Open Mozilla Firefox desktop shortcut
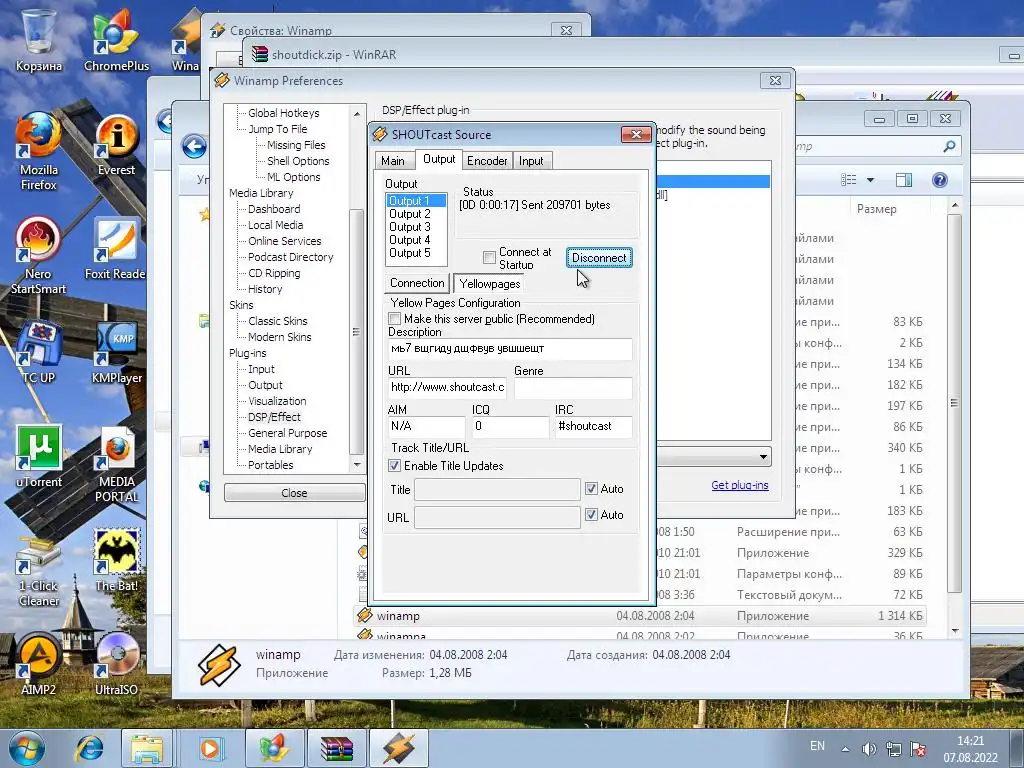The width and height of the screenshot is (1024, 768). [39, 152]
